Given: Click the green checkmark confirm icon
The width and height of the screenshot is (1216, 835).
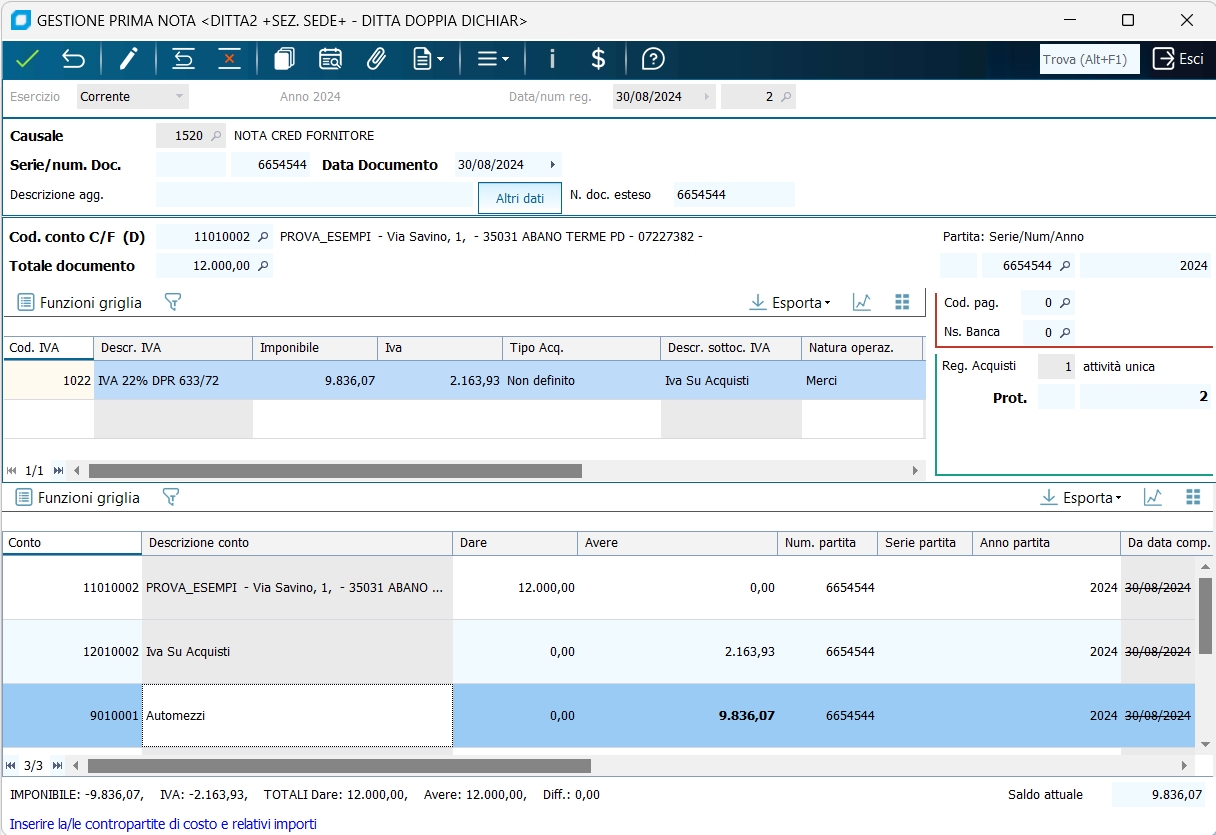Looking at the screenshot, I should (27, 59).
